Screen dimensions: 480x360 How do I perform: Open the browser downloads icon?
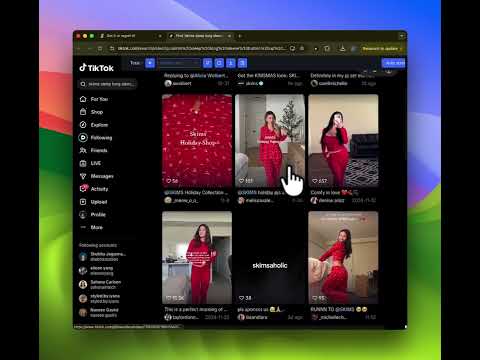(x=342, y=49)
